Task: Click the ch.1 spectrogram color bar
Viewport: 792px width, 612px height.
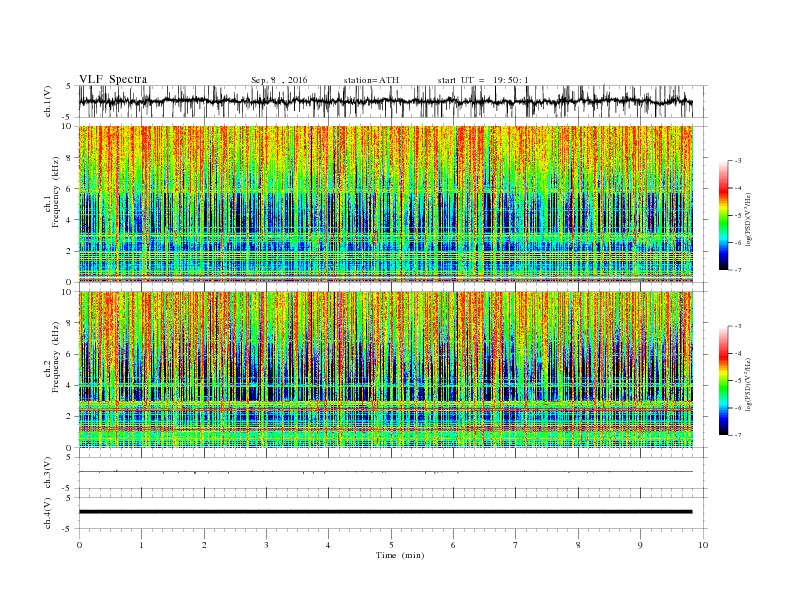Action: point(724,215)
